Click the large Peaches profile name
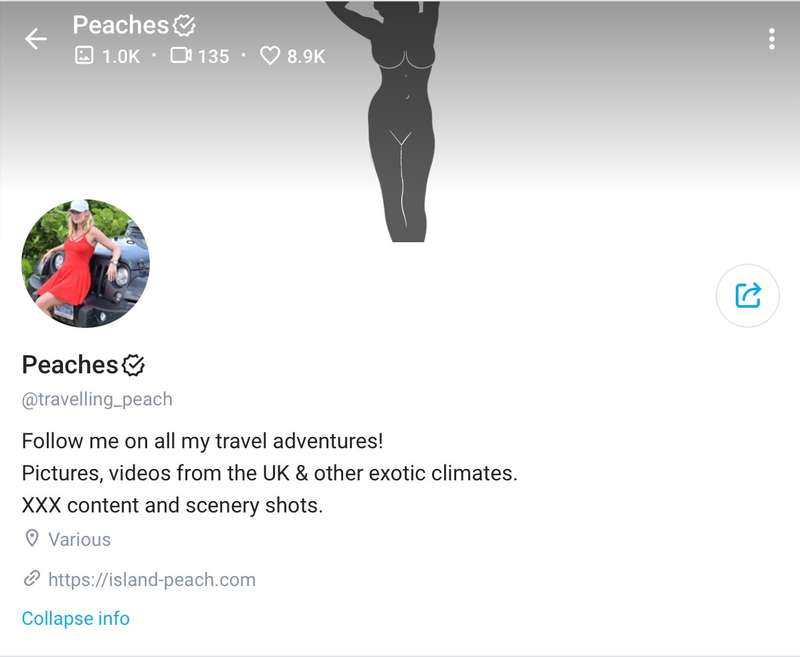The width and height of the screenshot is (800, 657). (70, 365)
